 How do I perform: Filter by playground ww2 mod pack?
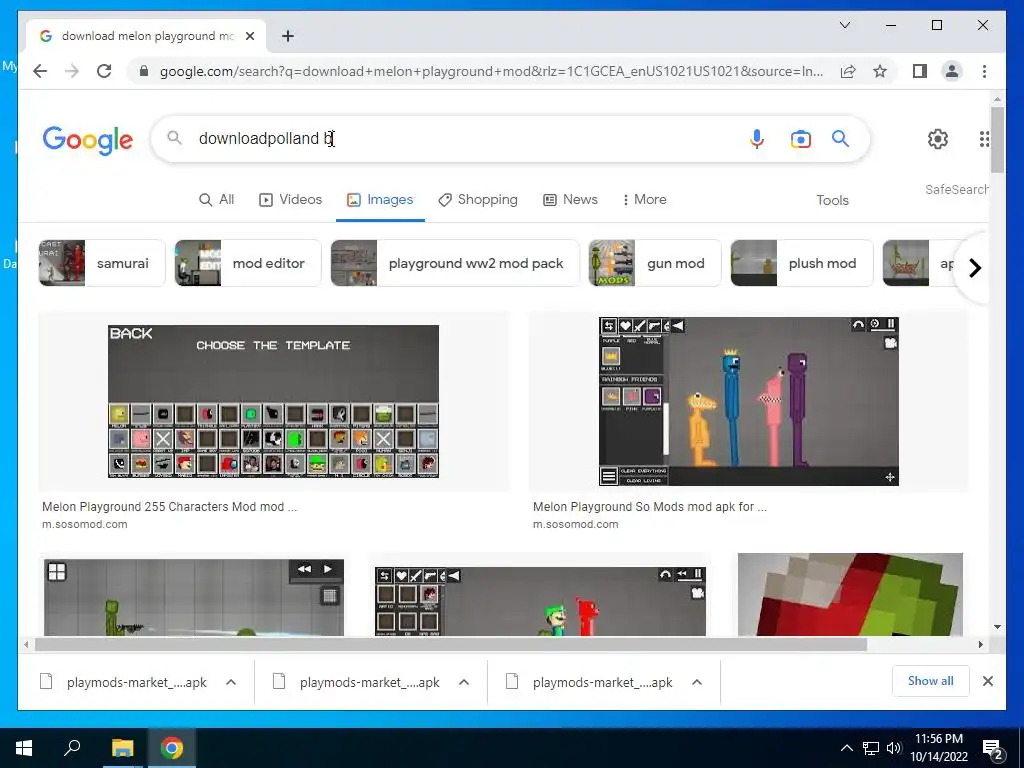[455, 263]
